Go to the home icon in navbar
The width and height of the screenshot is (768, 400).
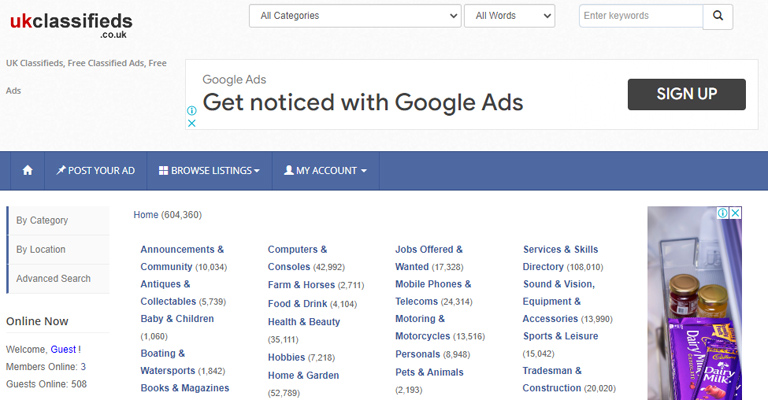[27, 171]
